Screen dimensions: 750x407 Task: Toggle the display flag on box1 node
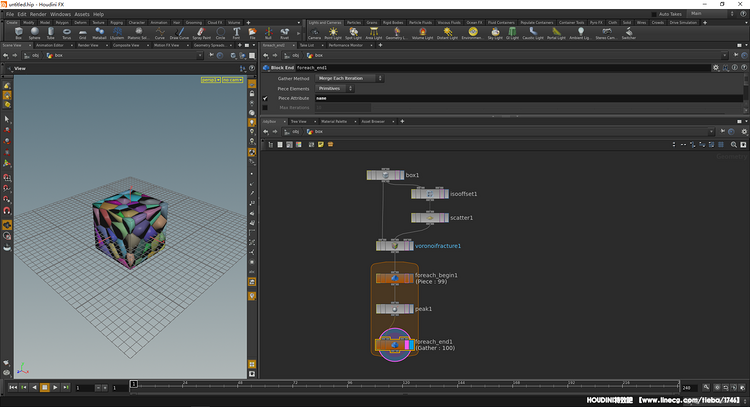pos(401,176)
